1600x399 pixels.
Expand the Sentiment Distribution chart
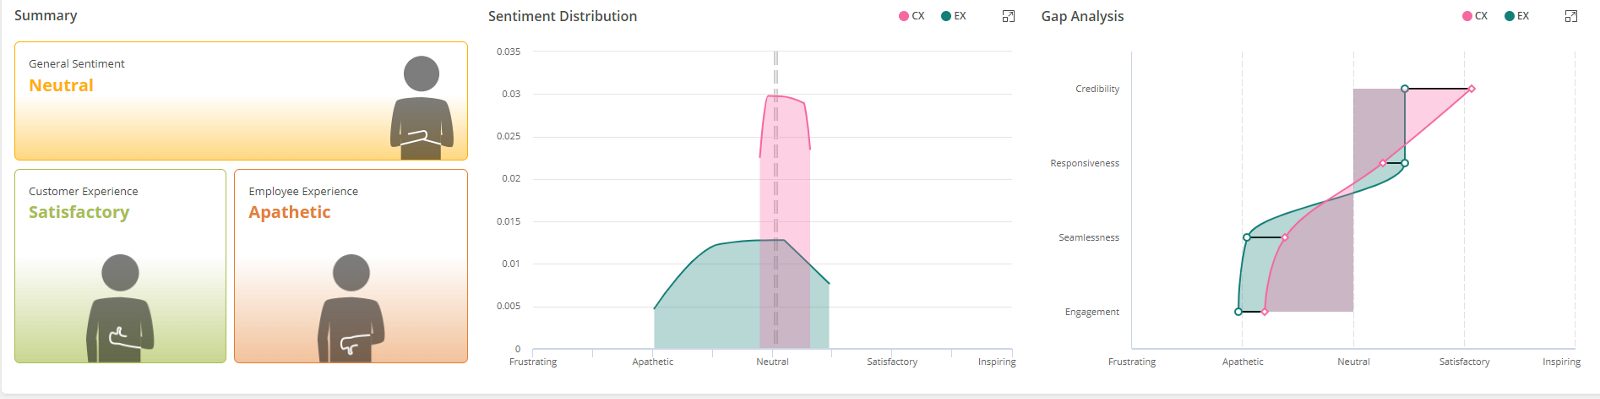(1008, 16)
